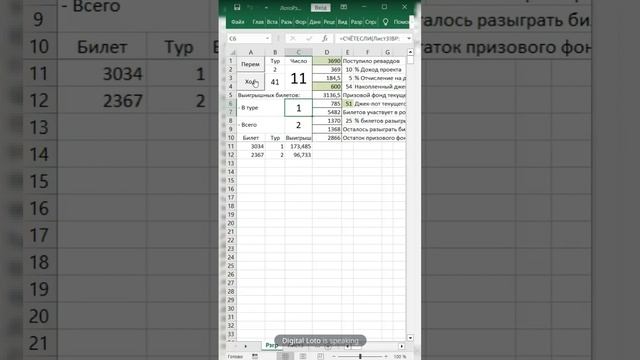Viewport: 640px width, 360px height.
Task: Click the vertical scrollbar up arrow
Action: (410, 52)
